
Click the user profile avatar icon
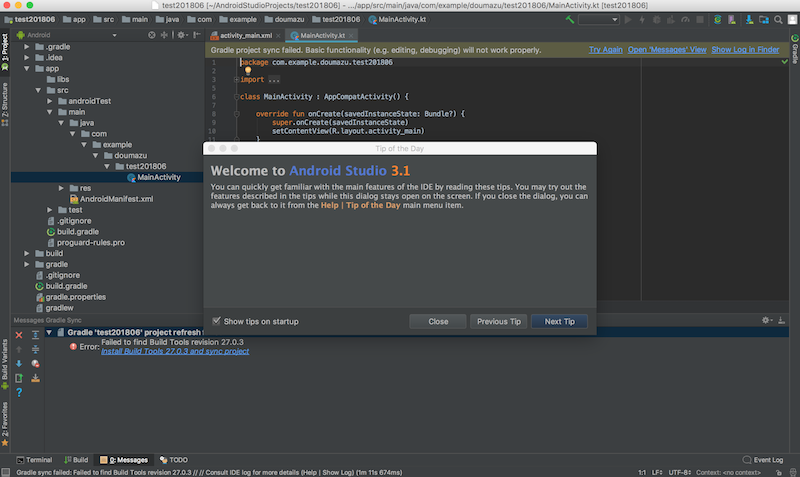[x=792, y=19]
